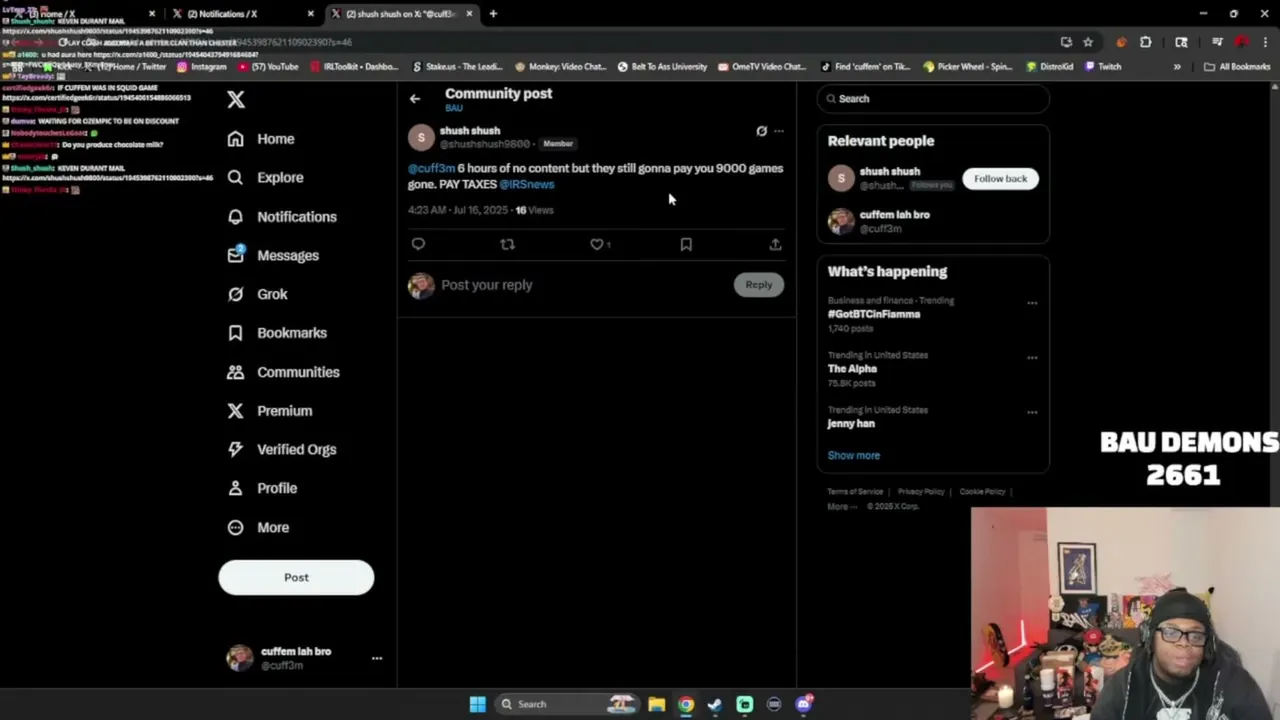Open the Twitch bookmark
The width and height of the screenshot is (1280, 720).
click(x=1102, y=67)
